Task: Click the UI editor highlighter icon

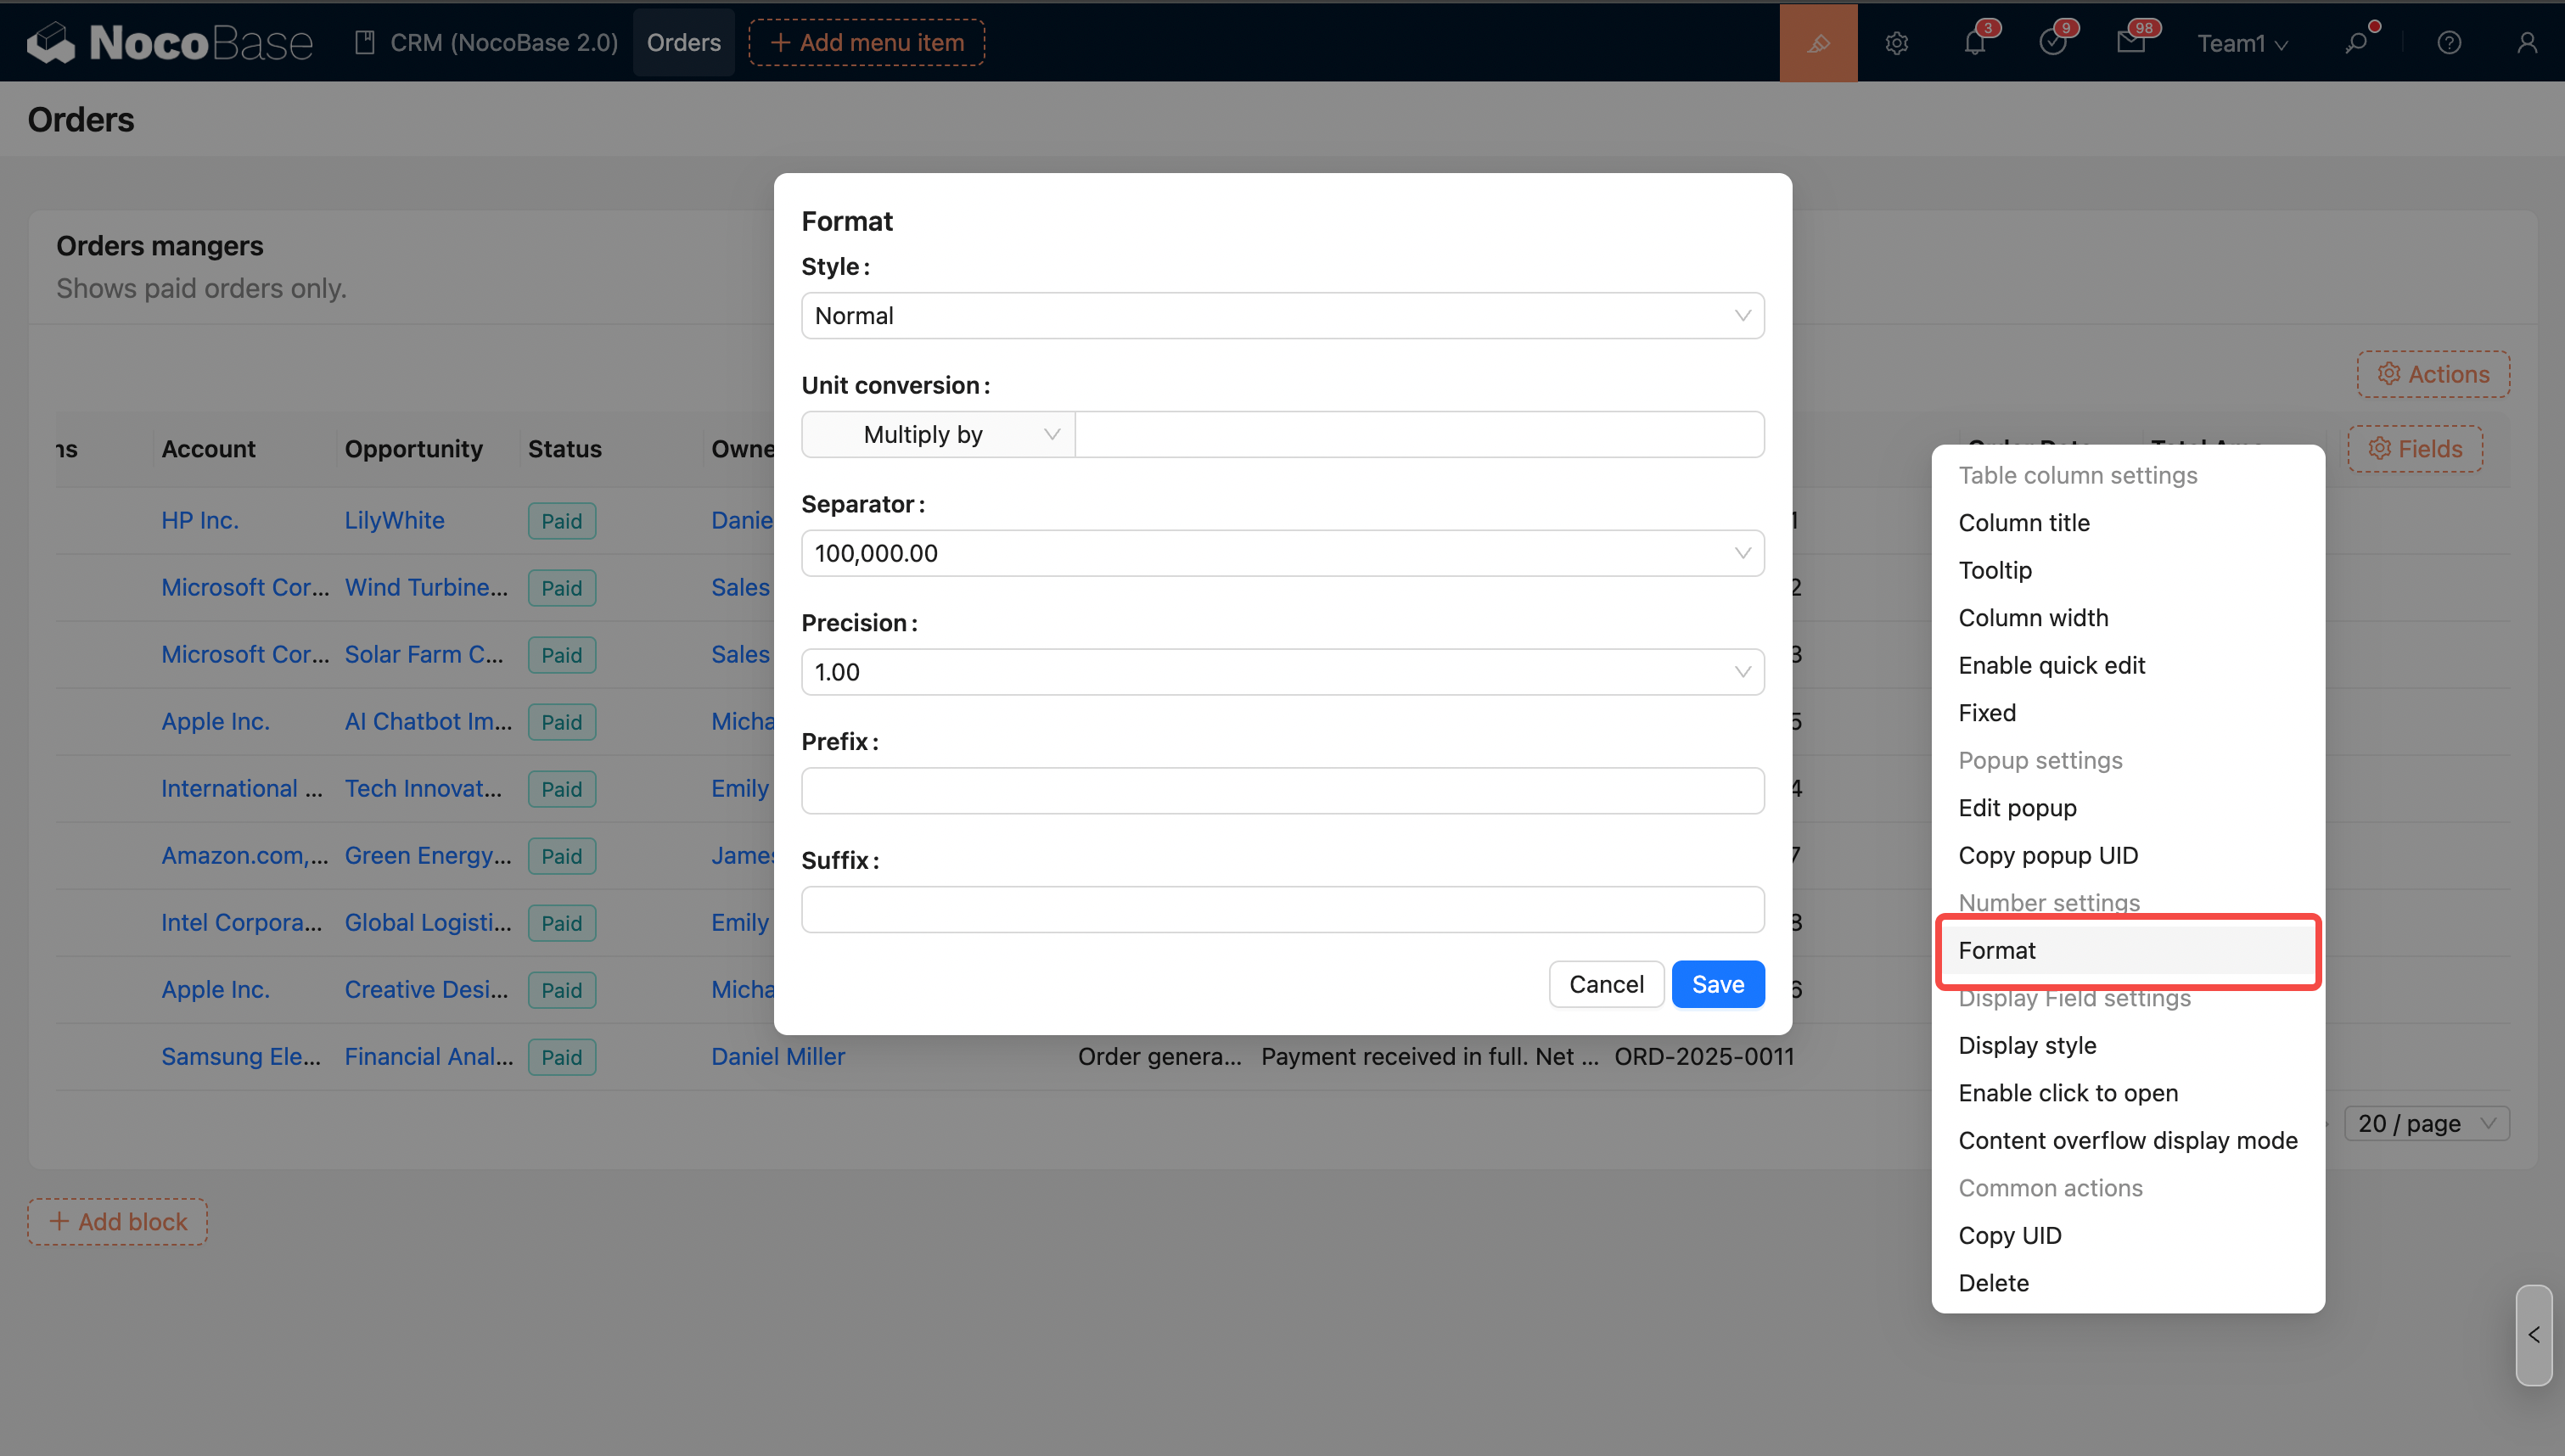Action: click(x=1818, y=43)
